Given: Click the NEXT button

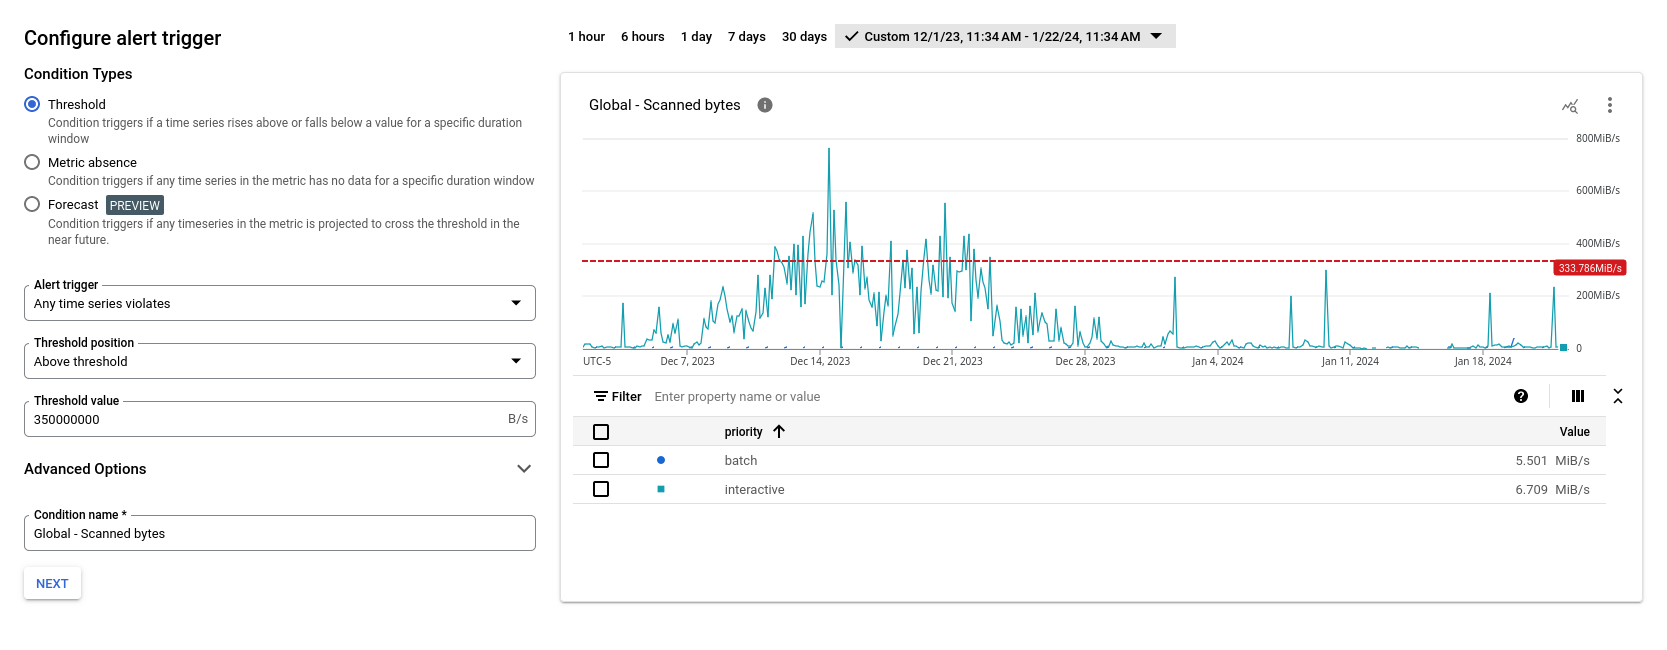Looking at the screenshot, I should pos(52,584).
